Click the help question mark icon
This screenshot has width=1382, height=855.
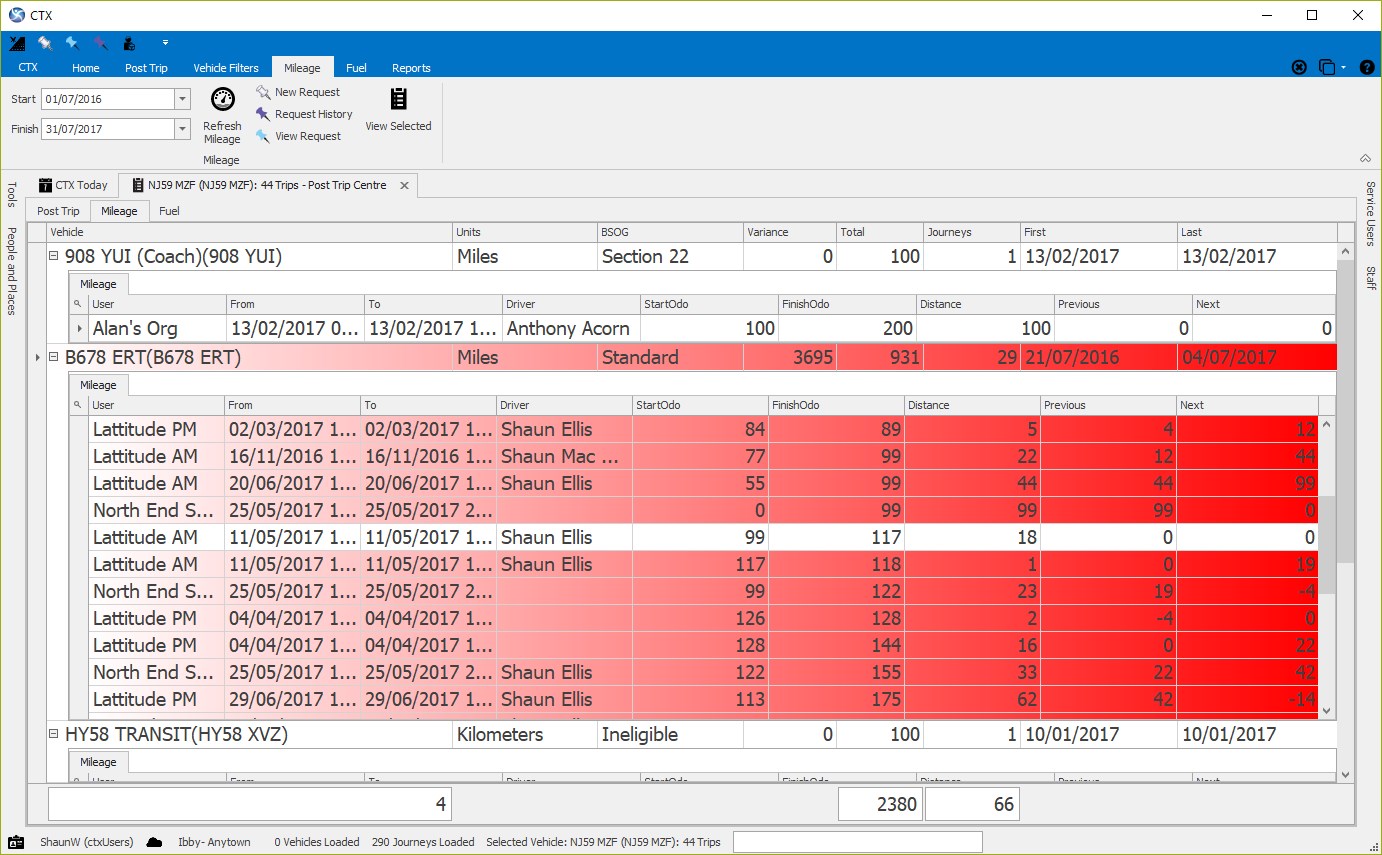pos(1367,67)
